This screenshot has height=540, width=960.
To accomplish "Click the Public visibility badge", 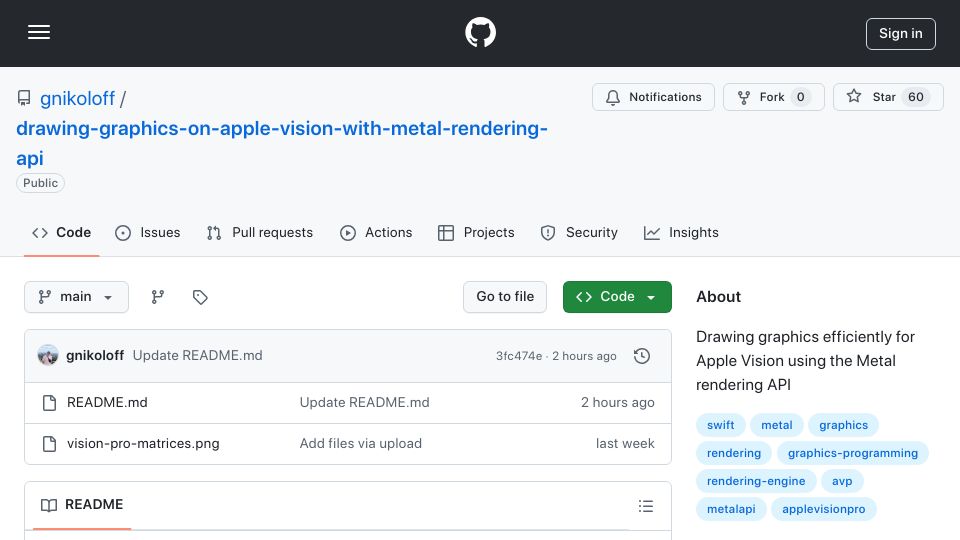I will (40, 183).
